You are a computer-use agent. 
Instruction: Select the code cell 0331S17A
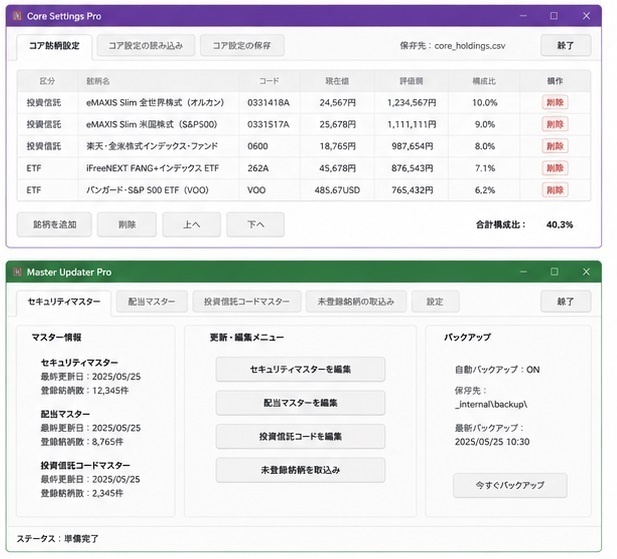(268, 124)
